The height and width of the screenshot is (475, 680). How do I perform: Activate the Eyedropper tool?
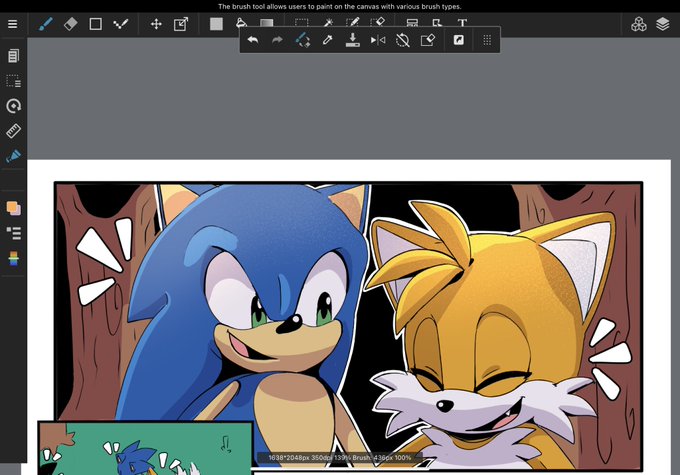(327, 40)
